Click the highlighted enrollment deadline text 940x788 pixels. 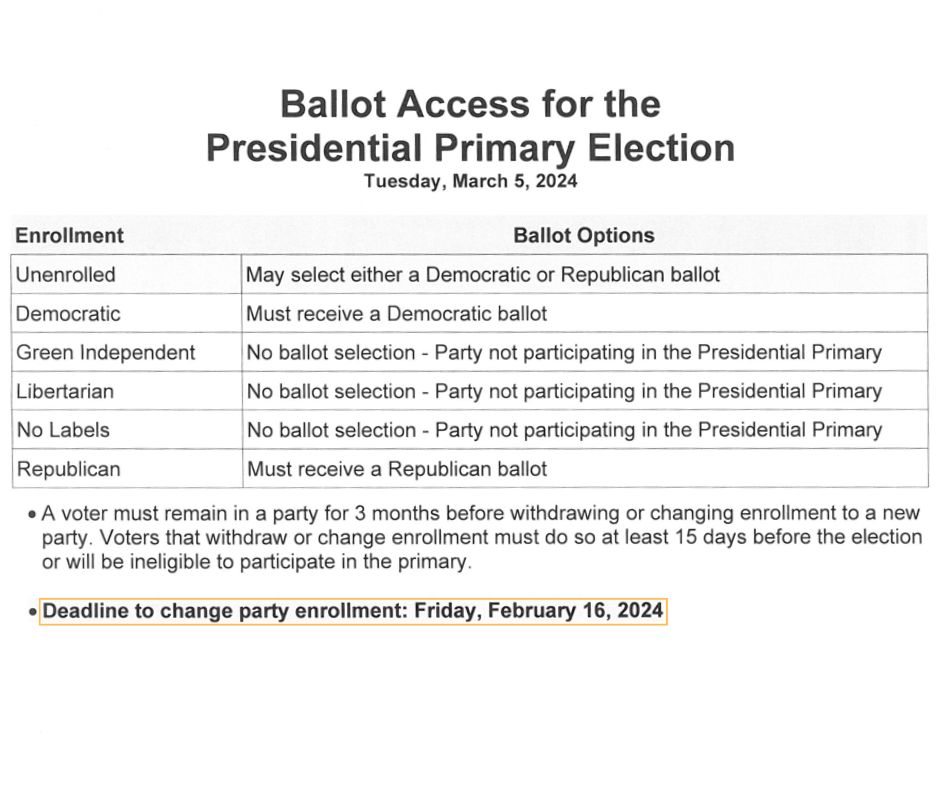tap(353, 611)
